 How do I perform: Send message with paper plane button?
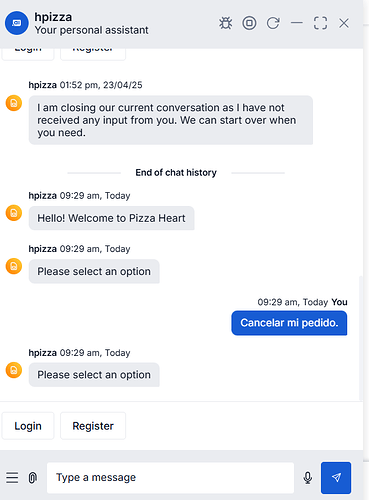[336, 478]
